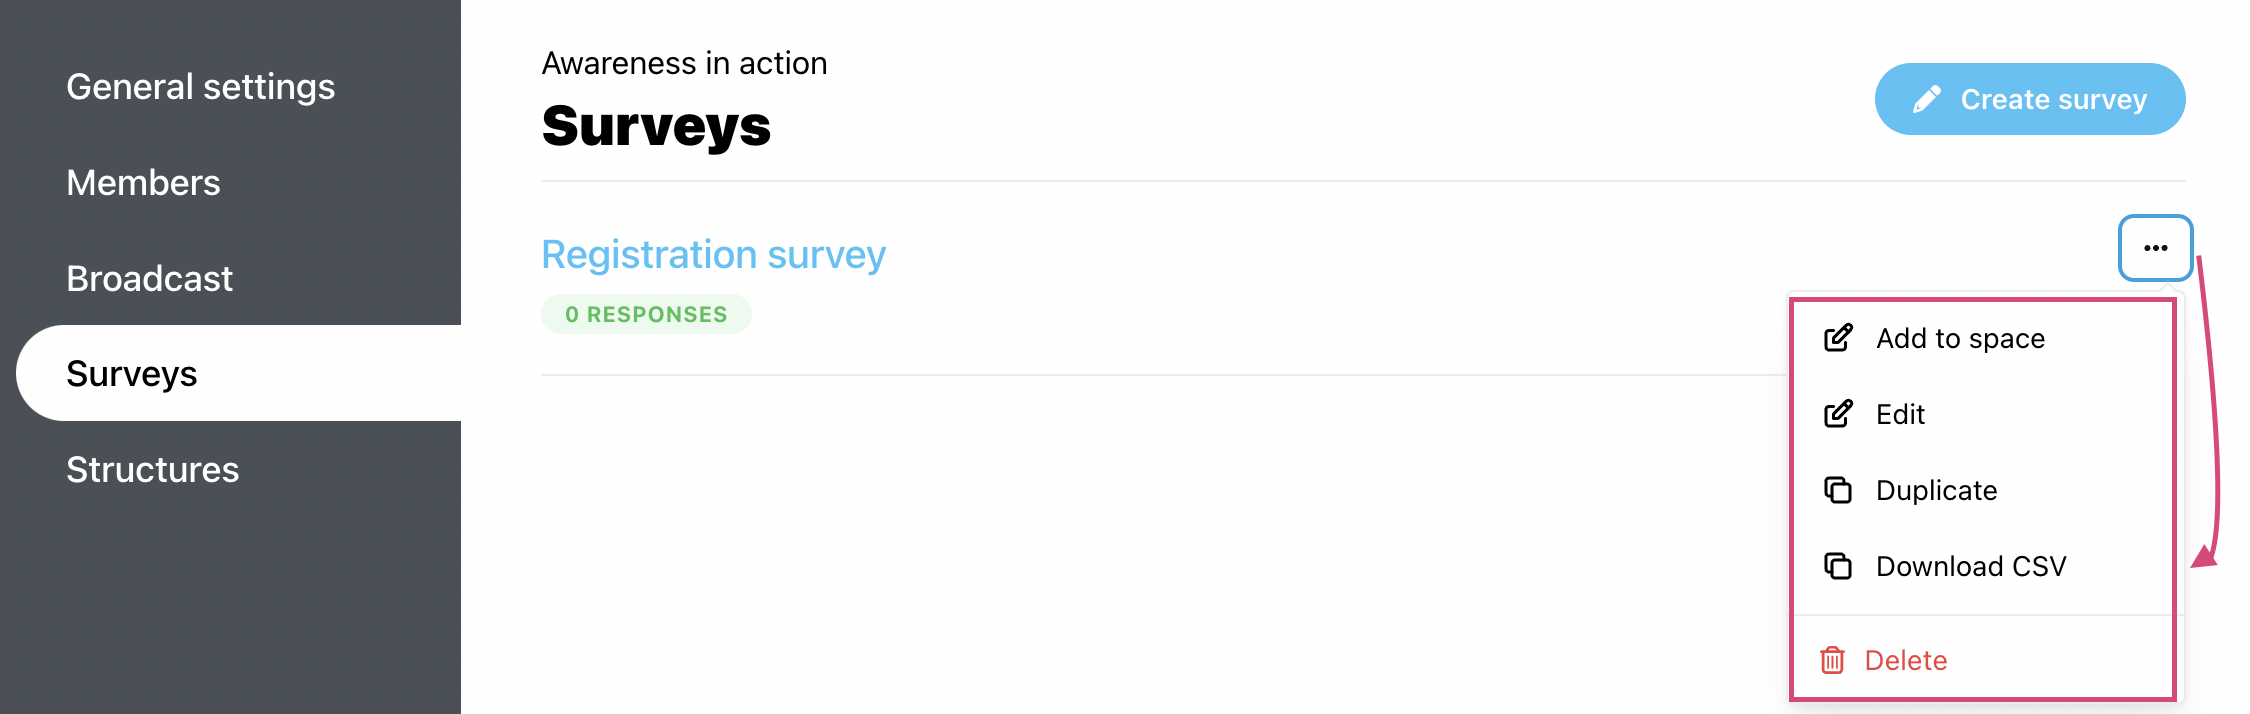This screenshot has width=2250, height=714.
Task: Click the pencil icon on Create survey
Action: tap(1926, 99)
